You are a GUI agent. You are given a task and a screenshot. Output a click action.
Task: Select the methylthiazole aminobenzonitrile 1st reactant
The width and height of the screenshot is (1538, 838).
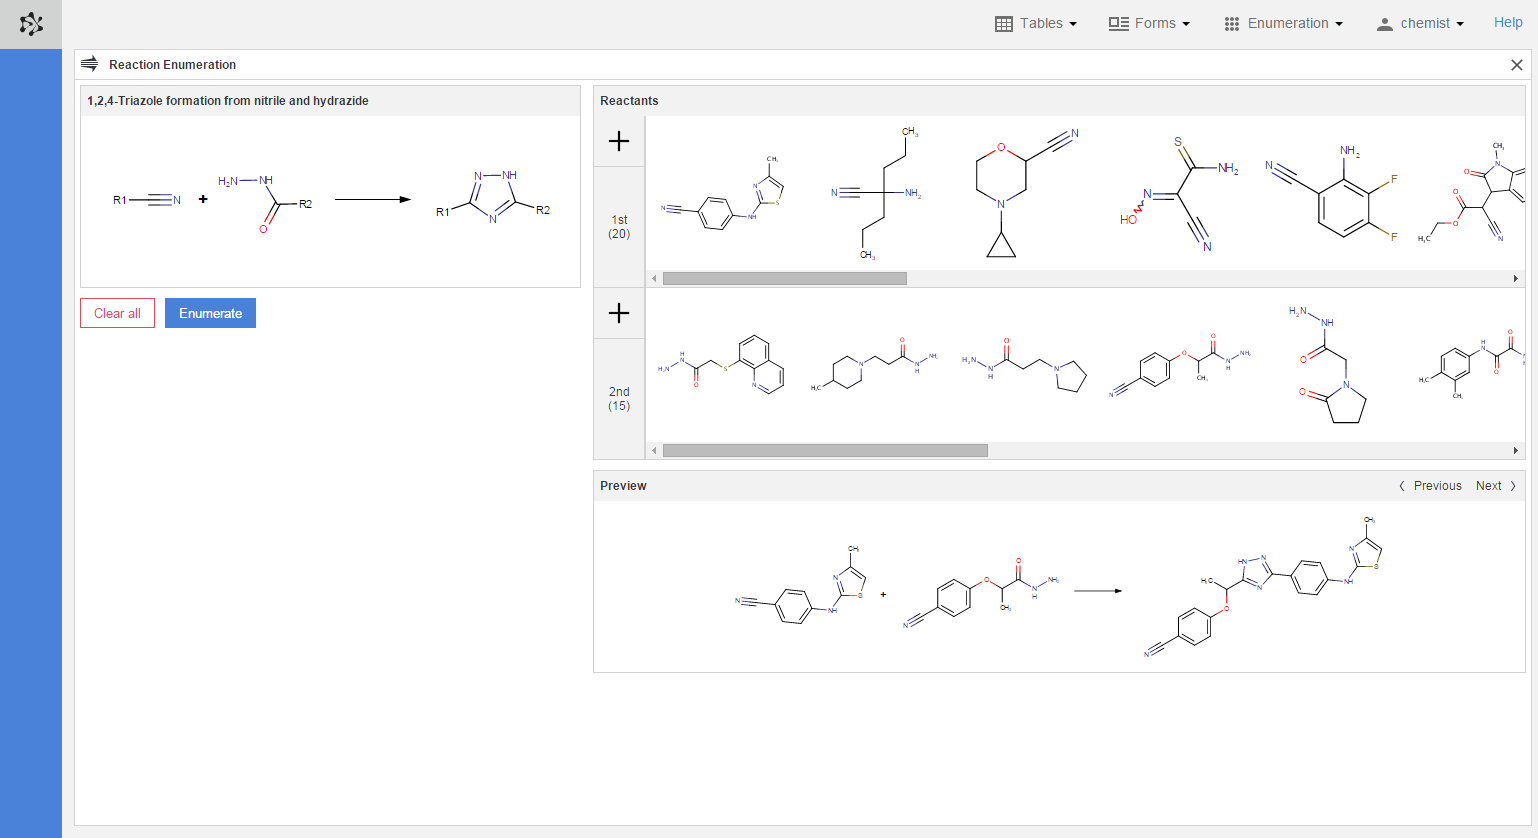pyautogui.click(x=723, y=194)
